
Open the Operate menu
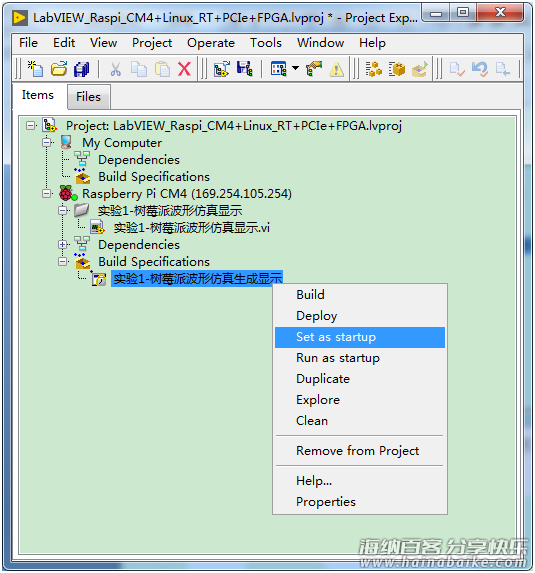pyautogui.click(x=211, y=43)
